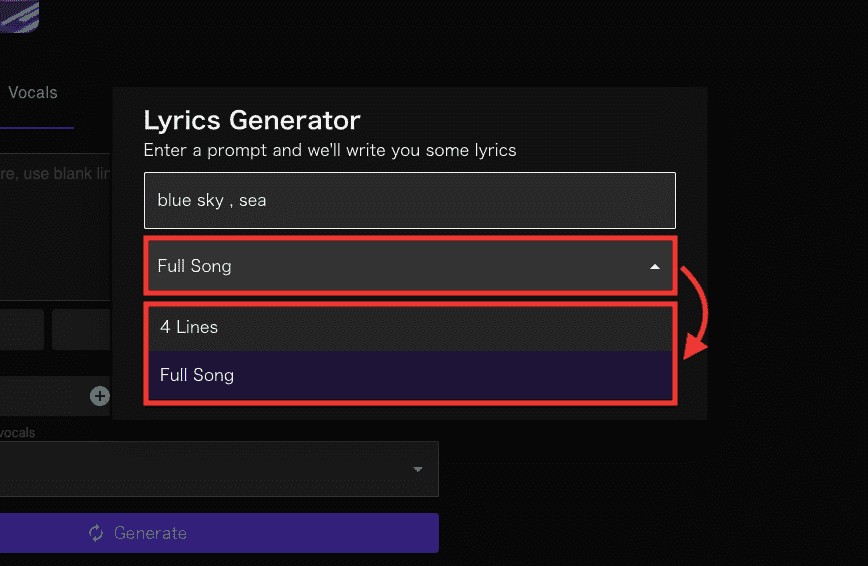The width and height of the screenshot is (868, 566).
Task: Click the second blank box below lyrics area
Action: [x=81, y=330]
